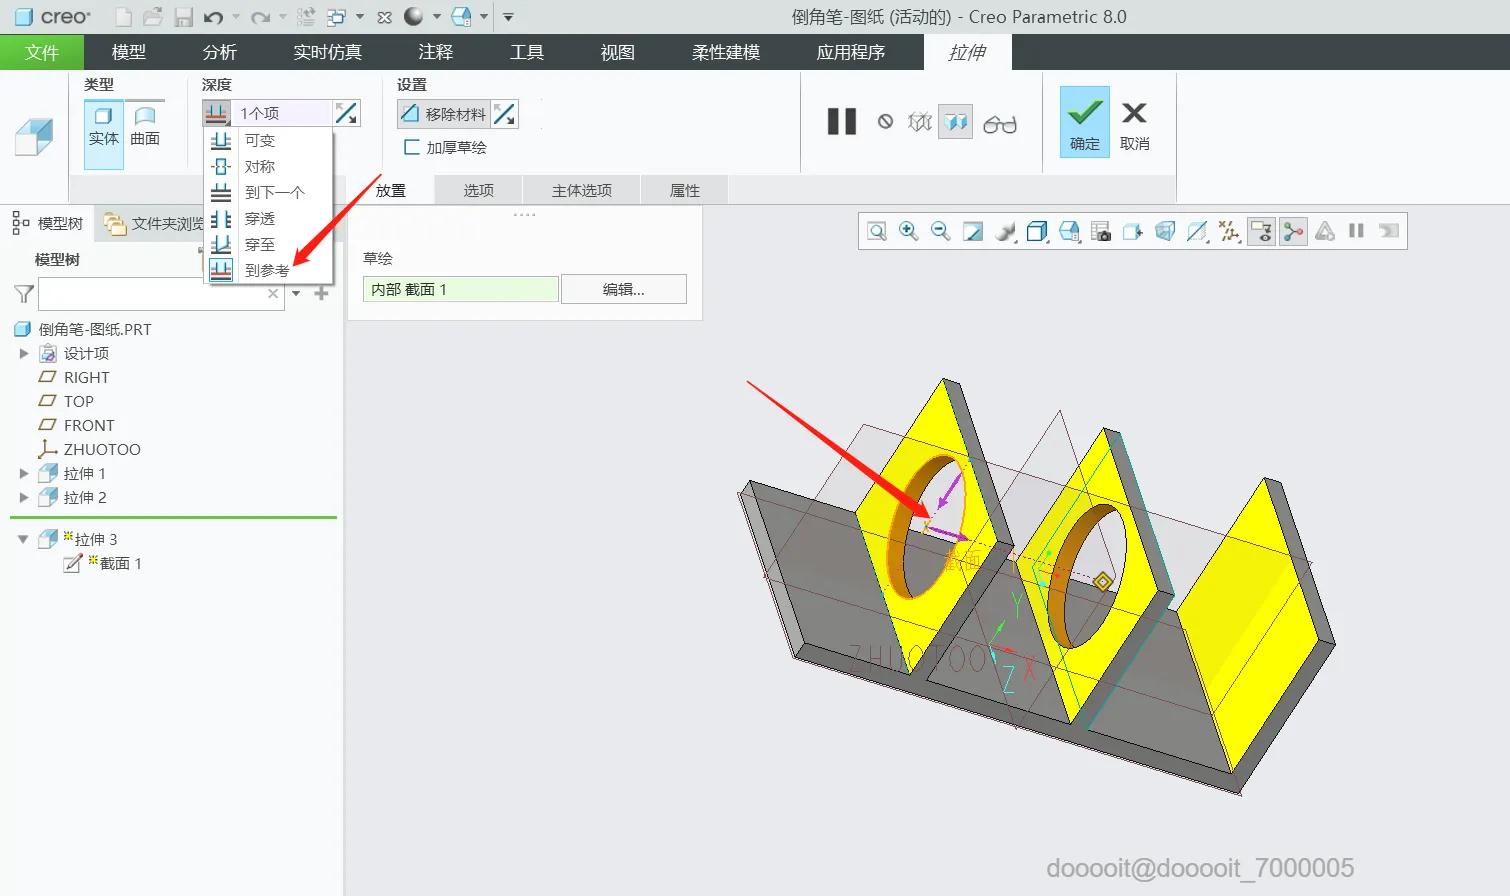This screenshot has width=1510, height=896.
Task: Select the unattached wireframe preview icon
Action: click(920, 122)
